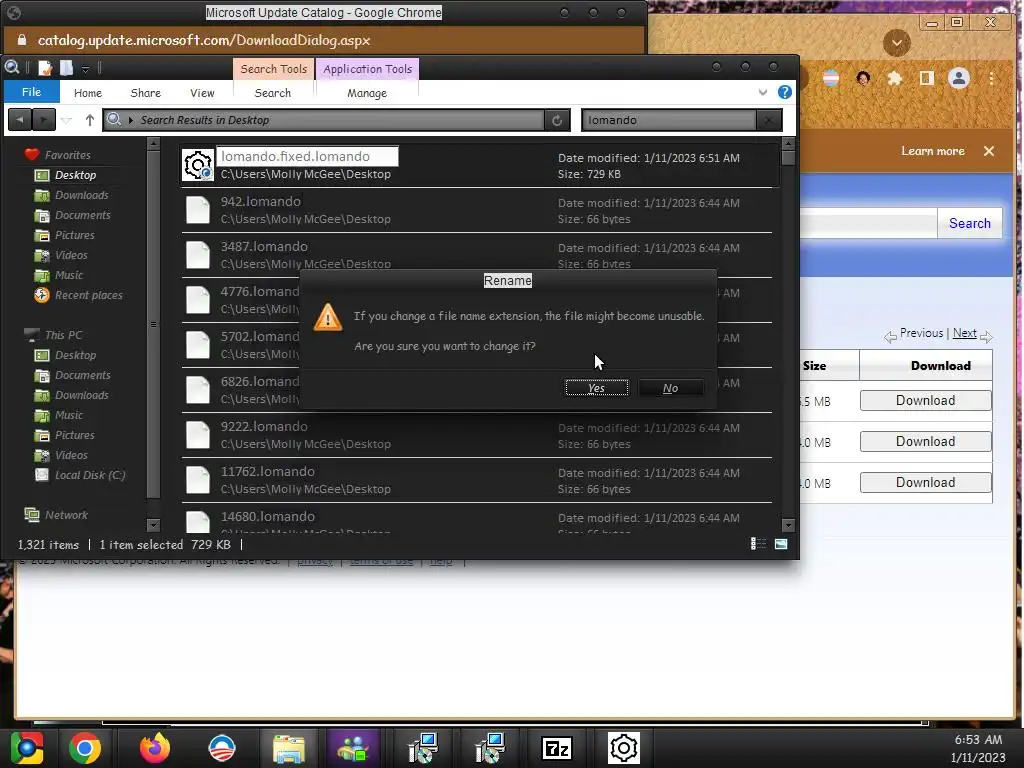Screen dimensions: 1024x768
Task: Click Download for the second catalog row
Action: tap(925, 441)
